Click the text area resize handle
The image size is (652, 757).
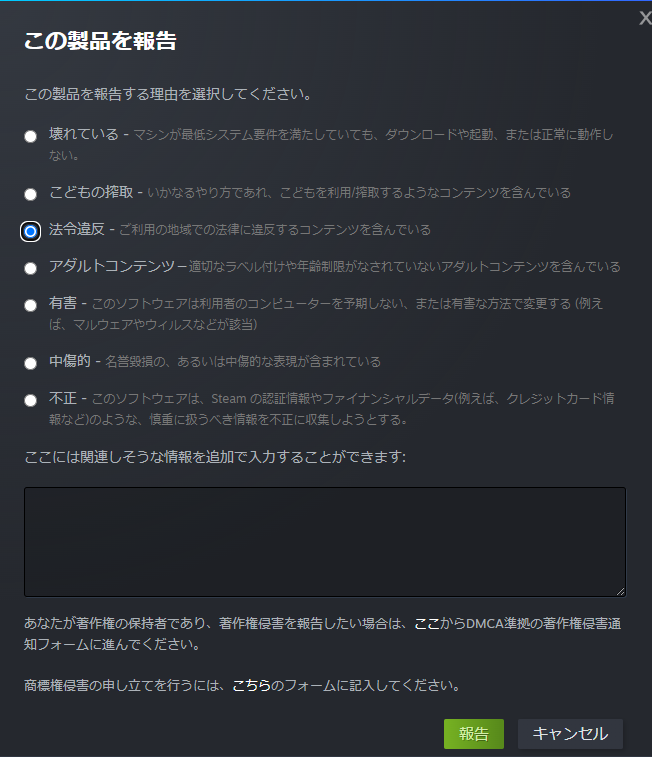tap(620, 590)
